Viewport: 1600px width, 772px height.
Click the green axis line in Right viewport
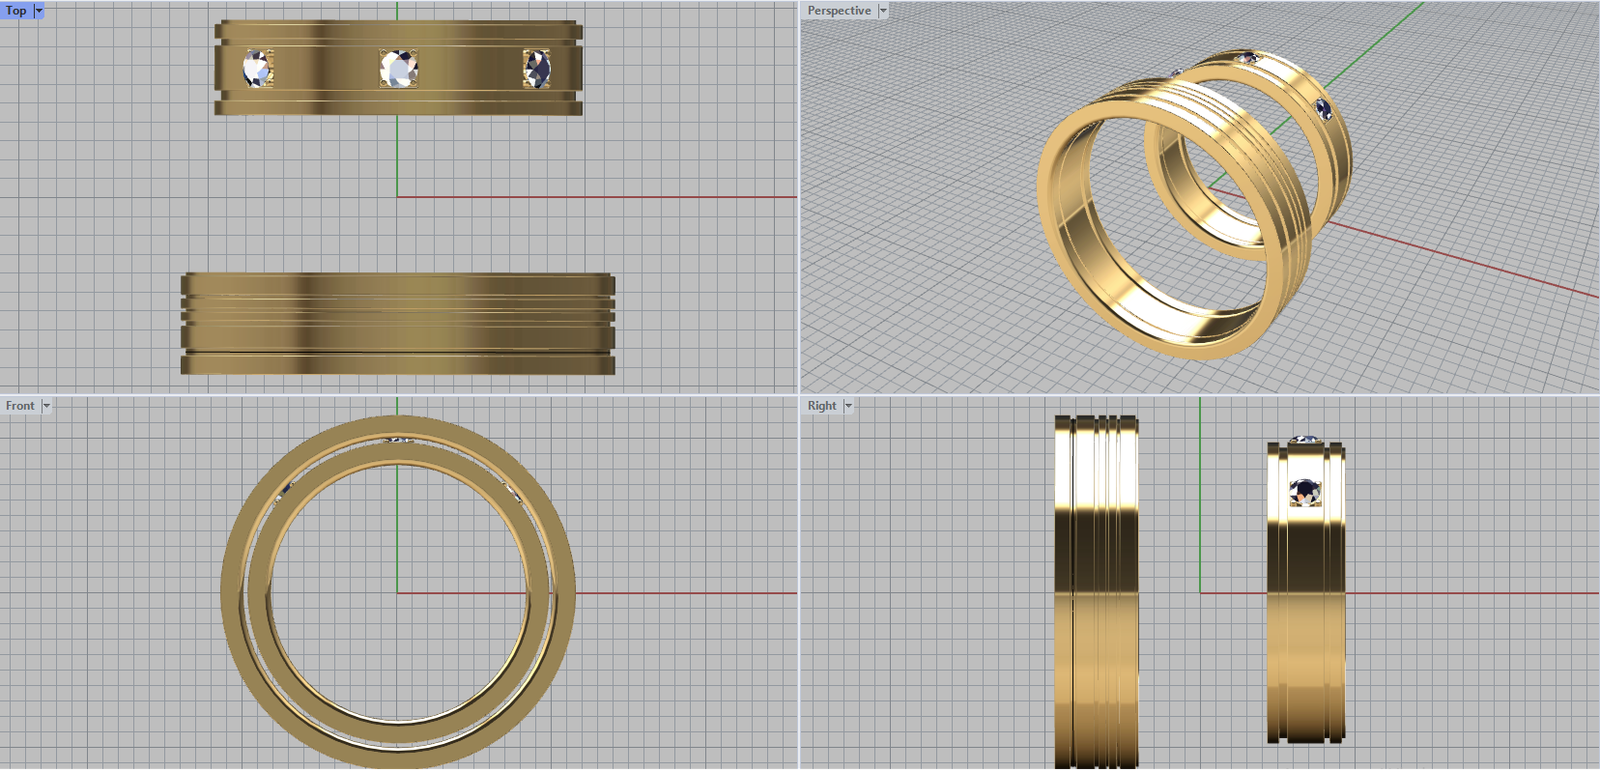[1200, 500]
